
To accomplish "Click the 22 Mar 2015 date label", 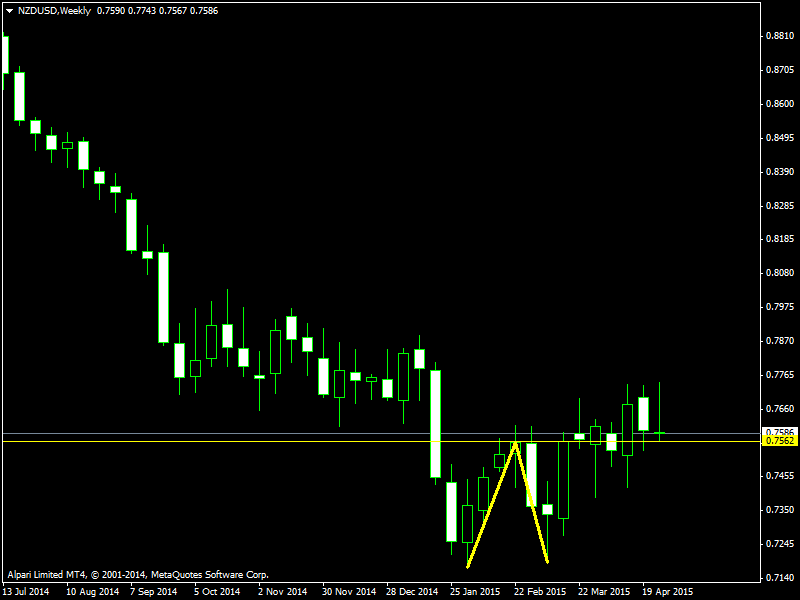I will pyautogui.click(x=604, y=592).
